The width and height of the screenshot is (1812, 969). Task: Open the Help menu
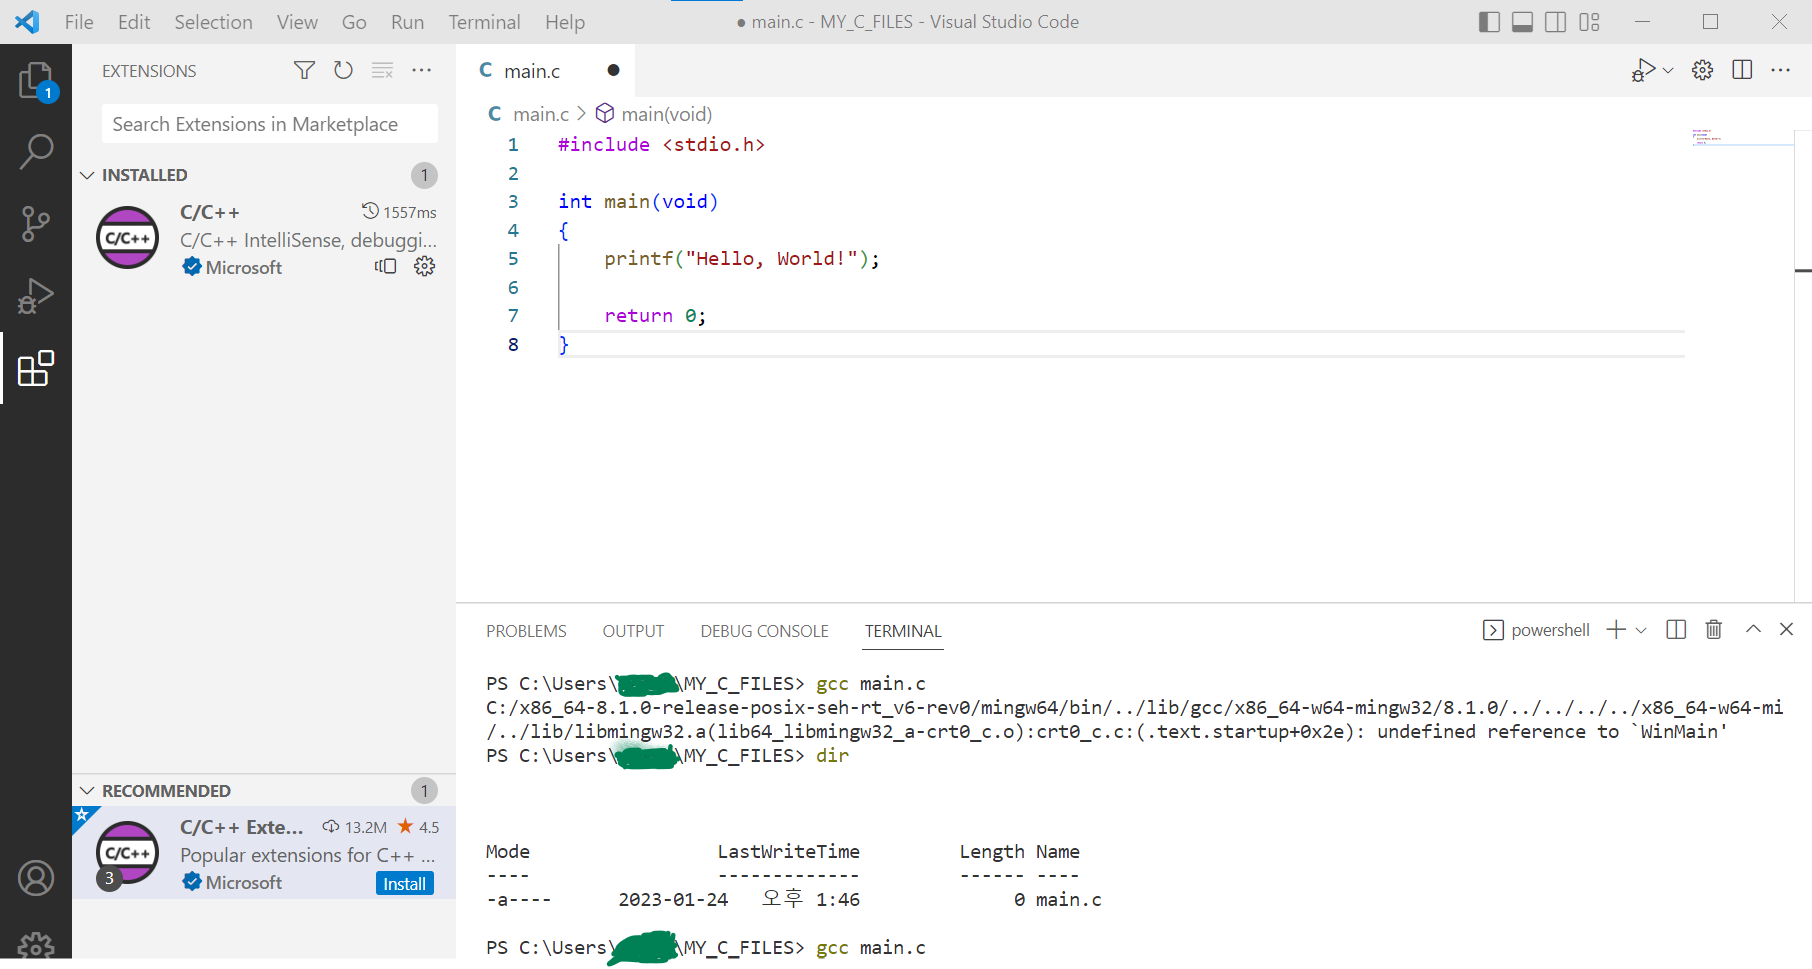tap(564, 22)
